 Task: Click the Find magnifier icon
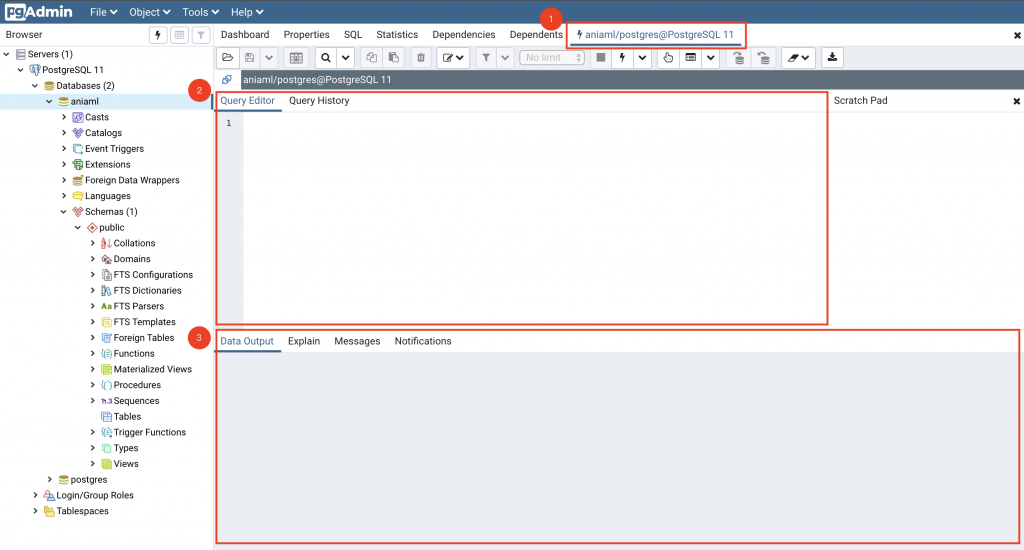tap(325, 57)
